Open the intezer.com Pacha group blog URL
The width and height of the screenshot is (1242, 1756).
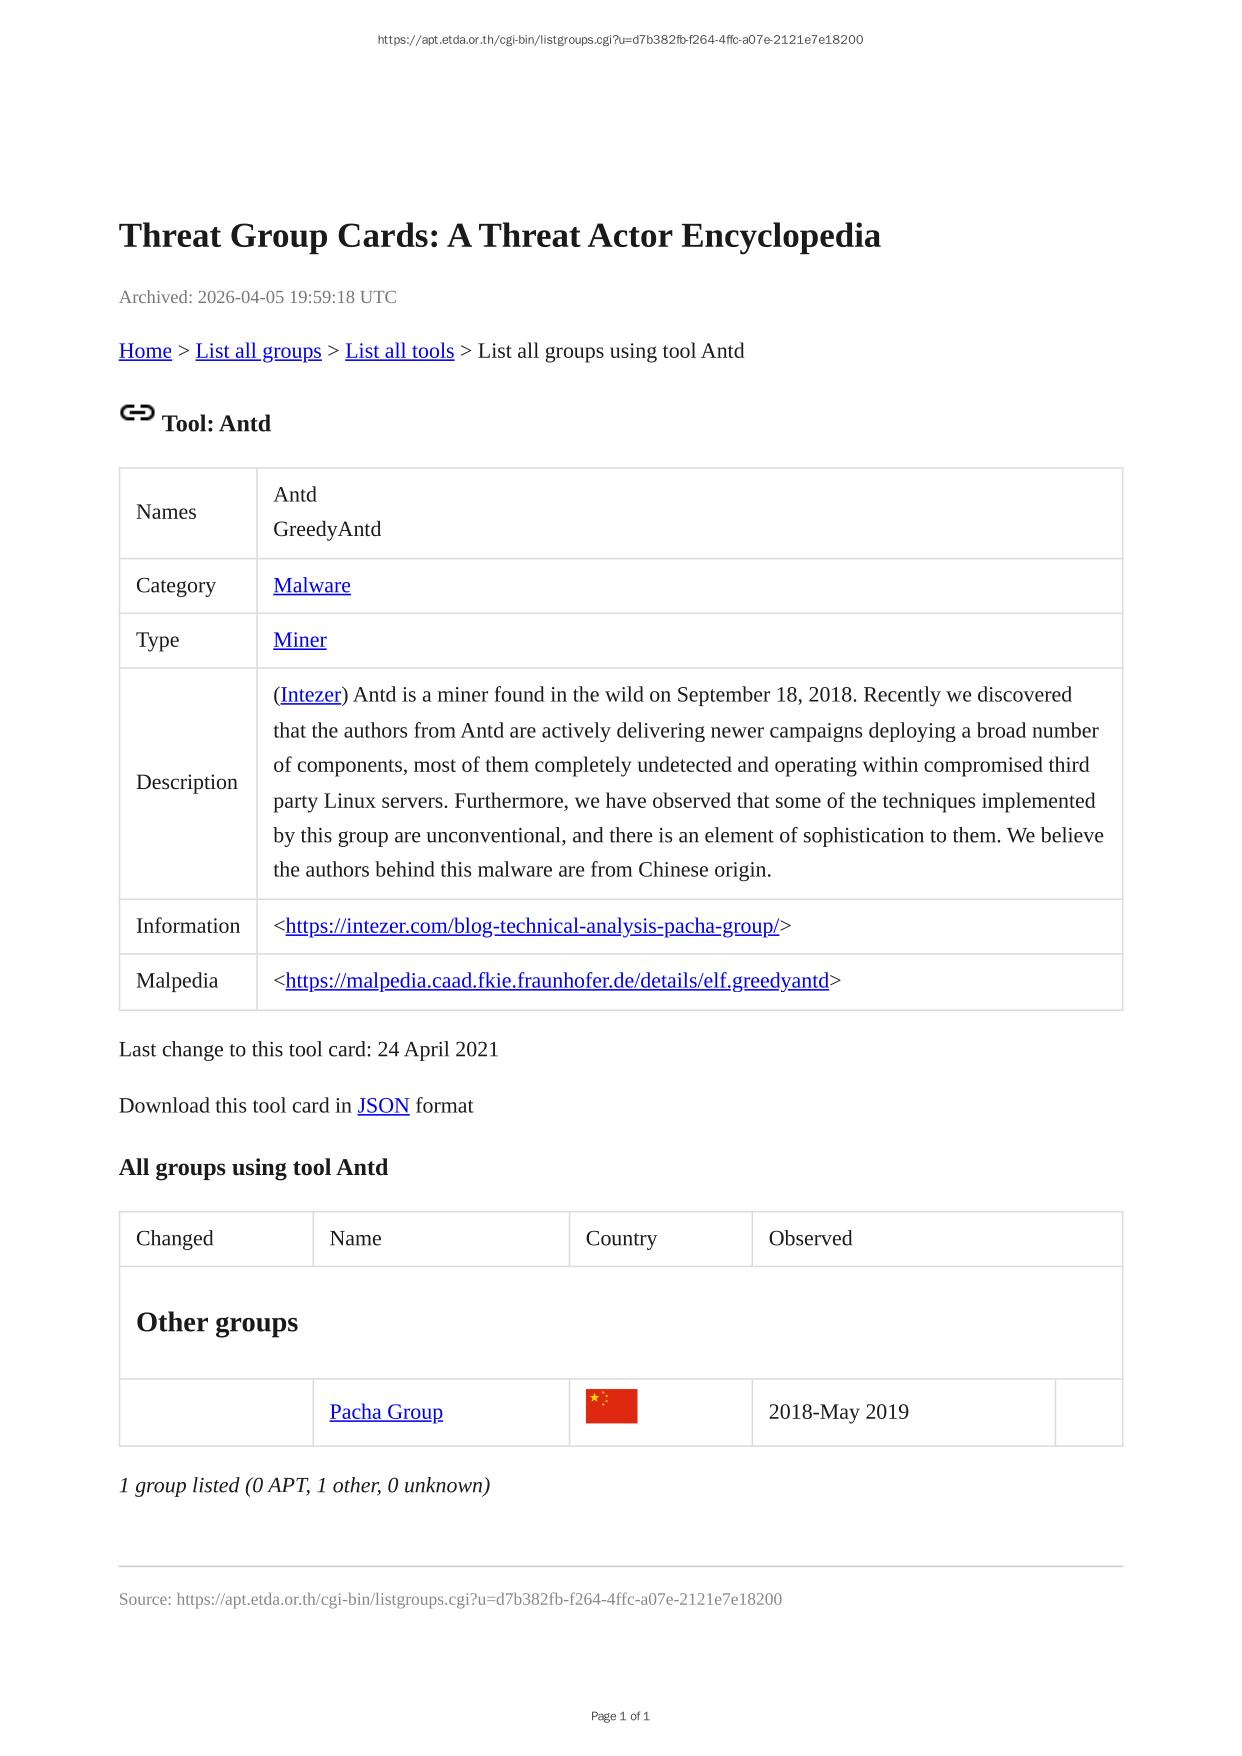click(532, 926)
